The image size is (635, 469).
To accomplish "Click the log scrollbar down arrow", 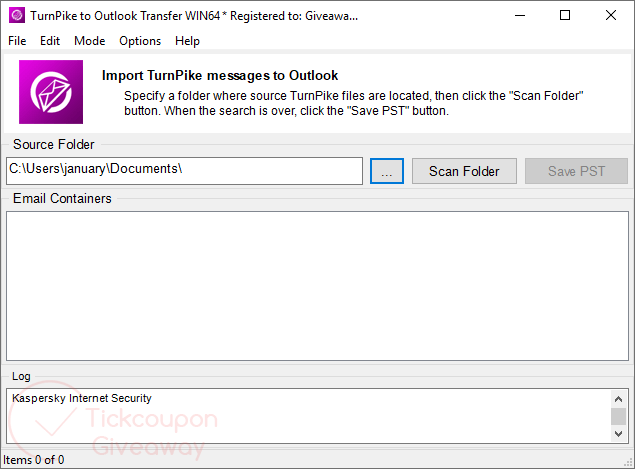I will pyautogui.click(x=618, y=434).
